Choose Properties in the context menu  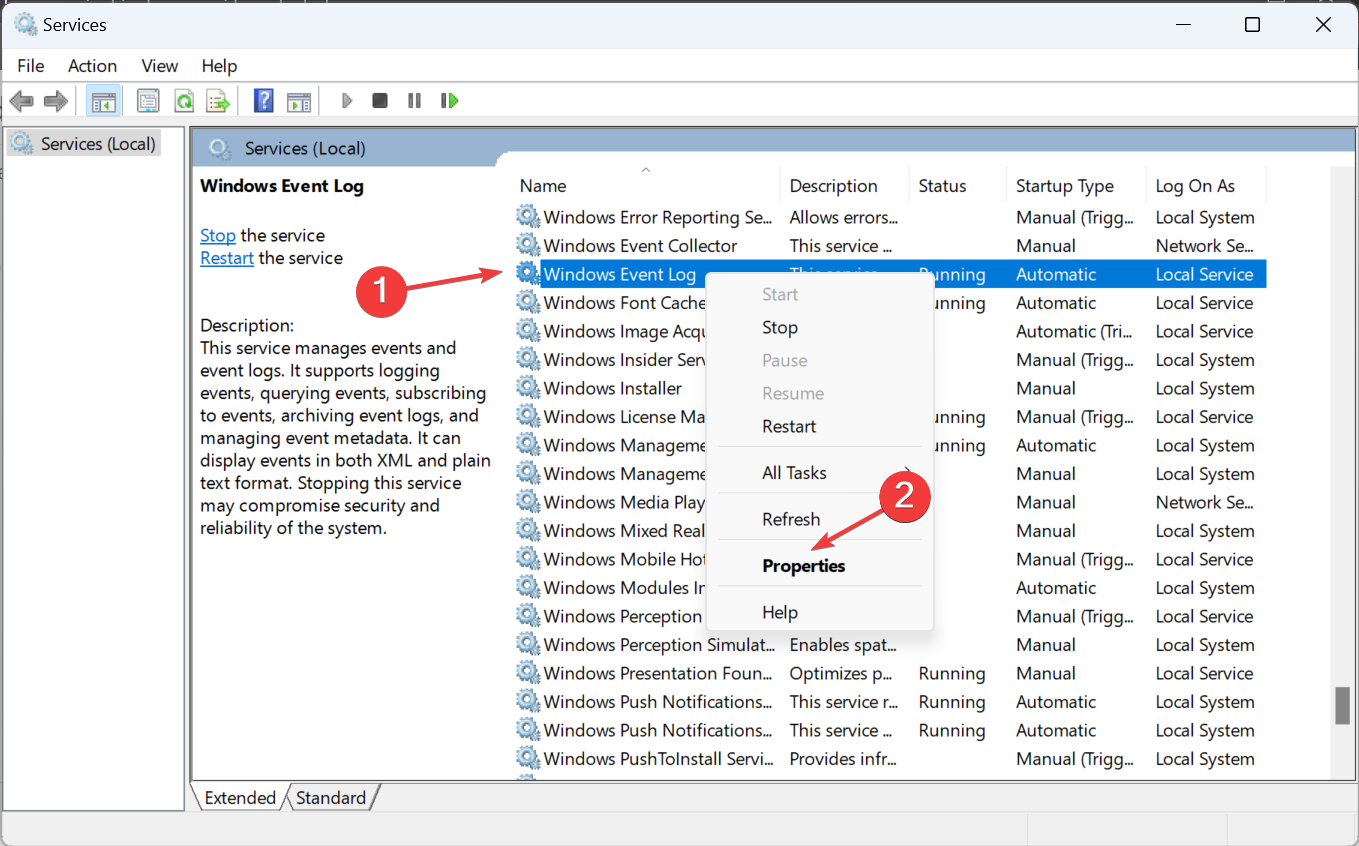tap(803, 566)
